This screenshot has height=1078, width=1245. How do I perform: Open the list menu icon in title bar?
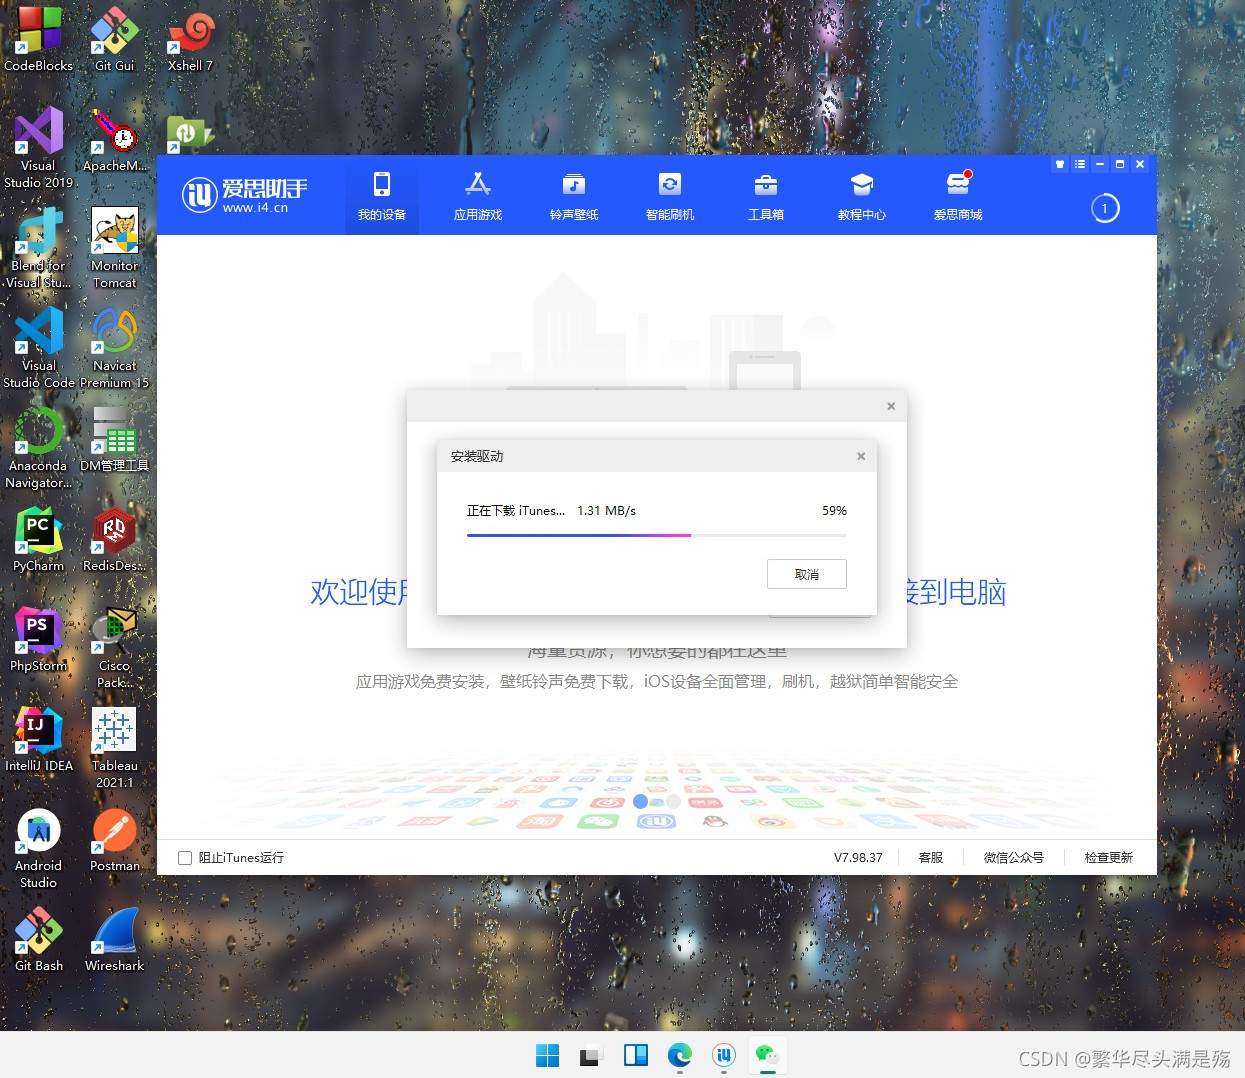click(1080, 164)
